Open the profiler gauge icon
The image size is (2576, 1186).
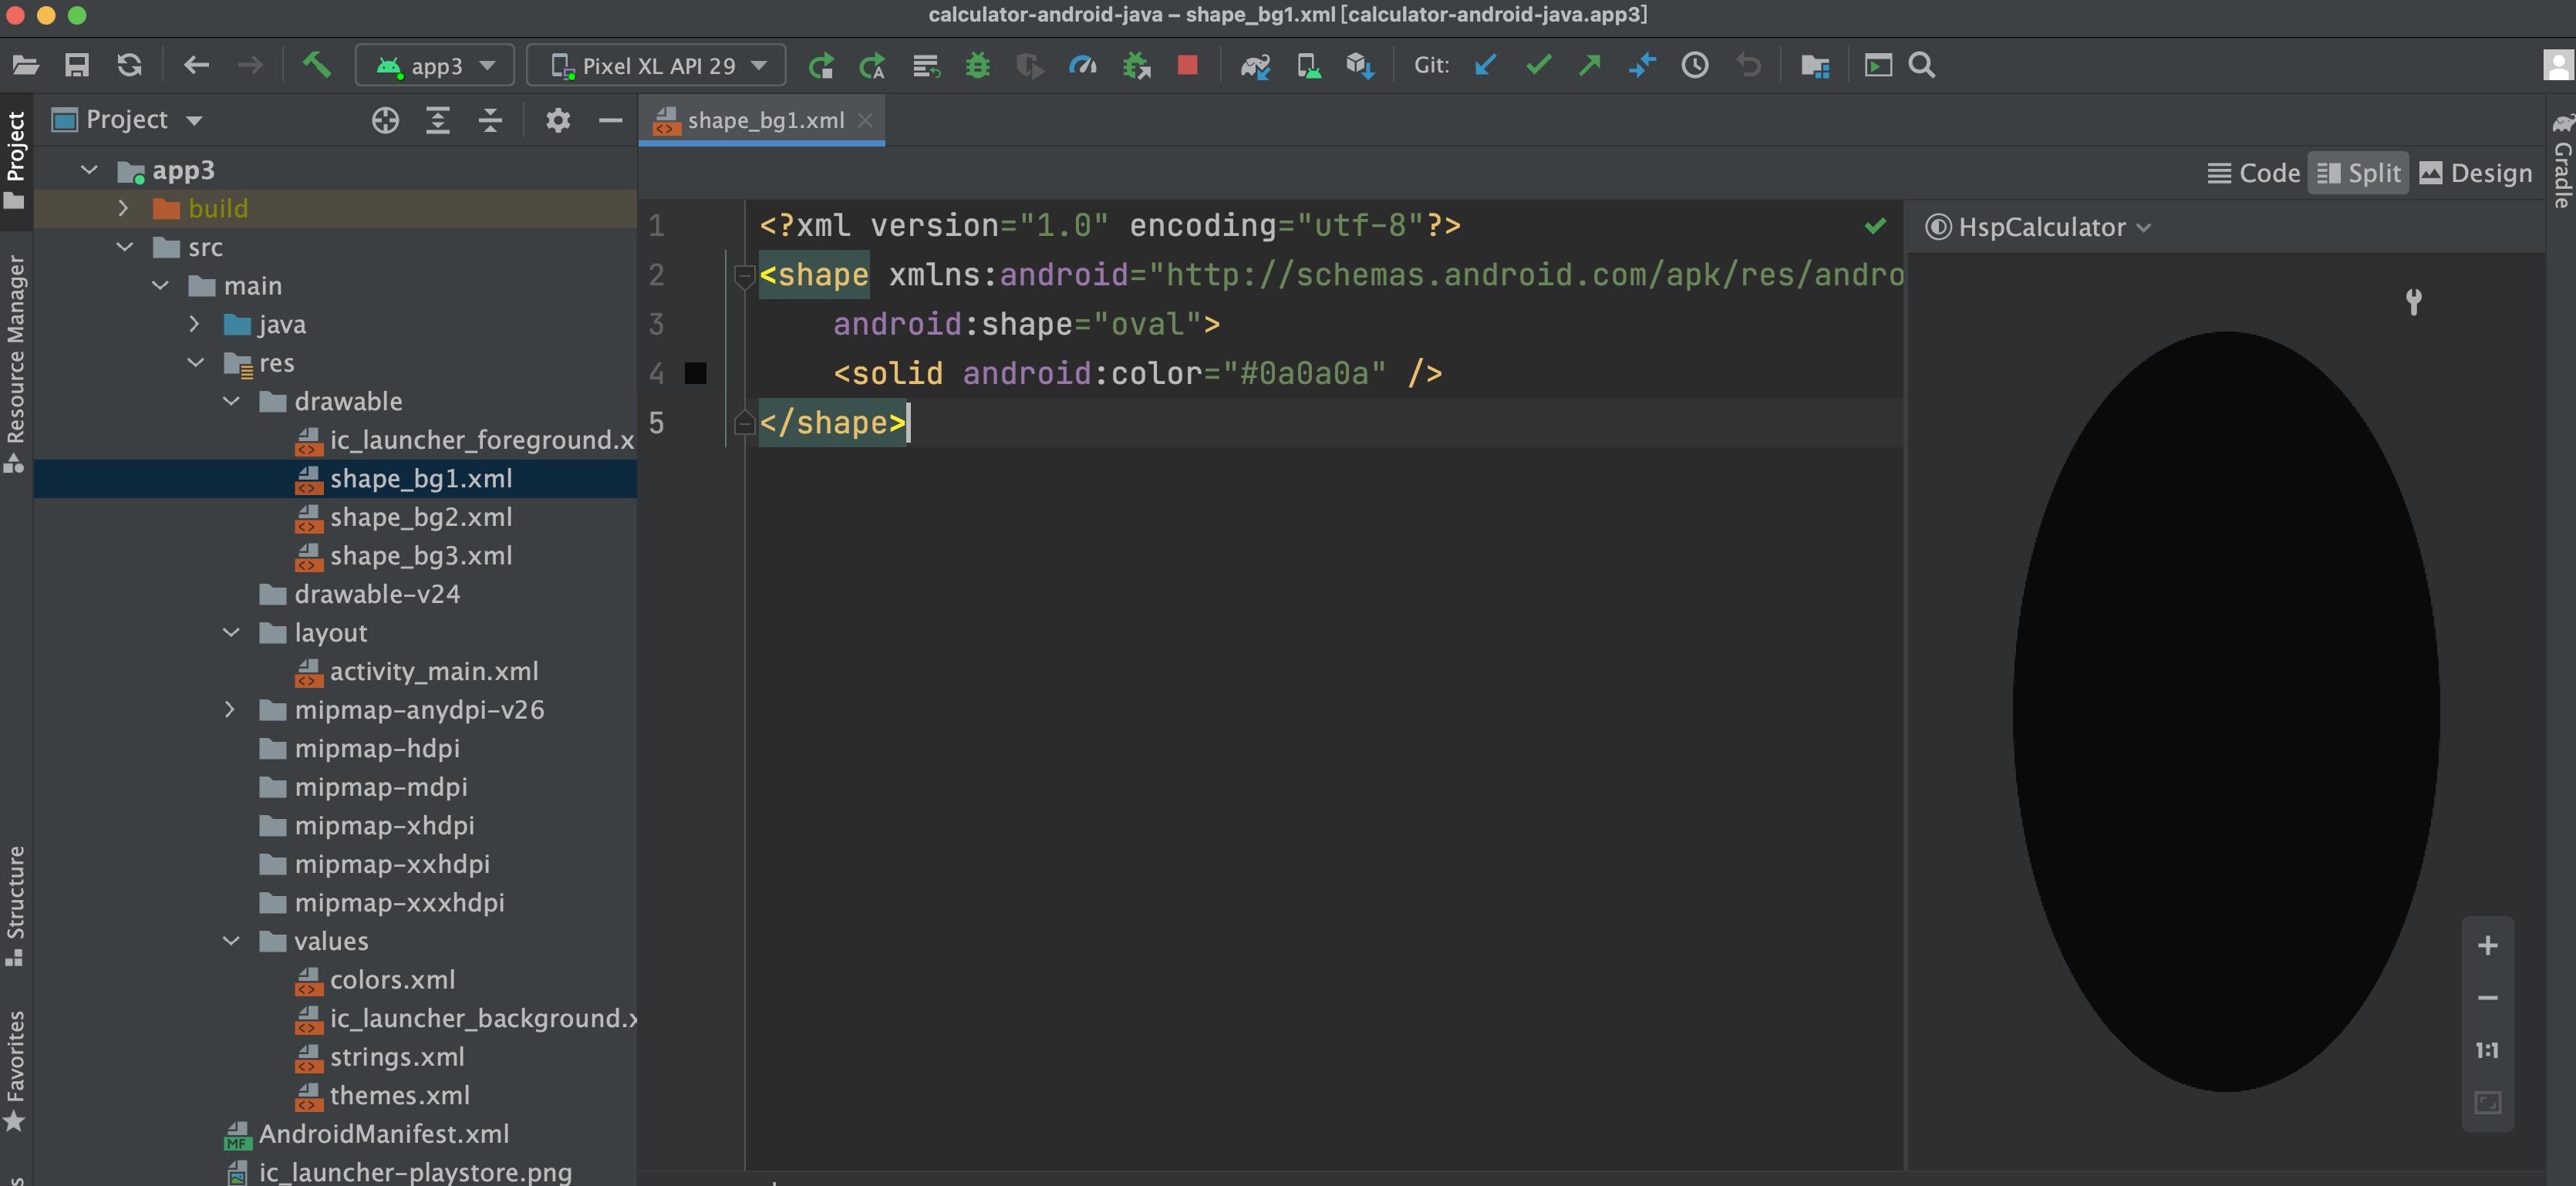(x=1083, y=66)
